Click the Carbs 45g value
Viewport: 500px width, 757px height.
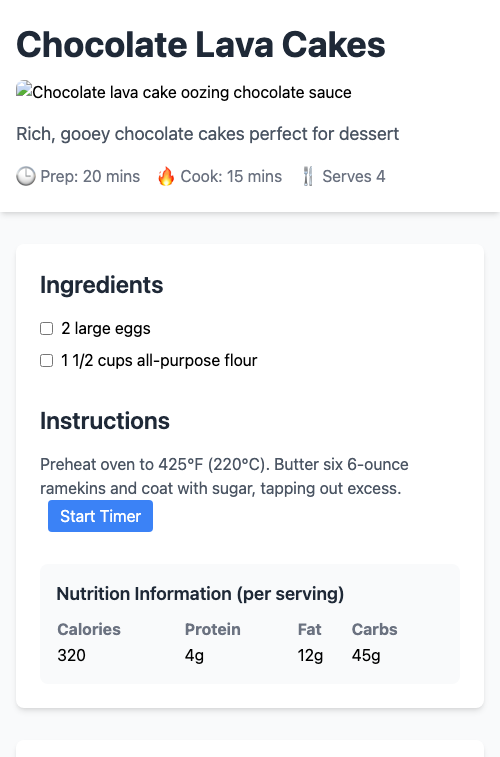(366, 656)
